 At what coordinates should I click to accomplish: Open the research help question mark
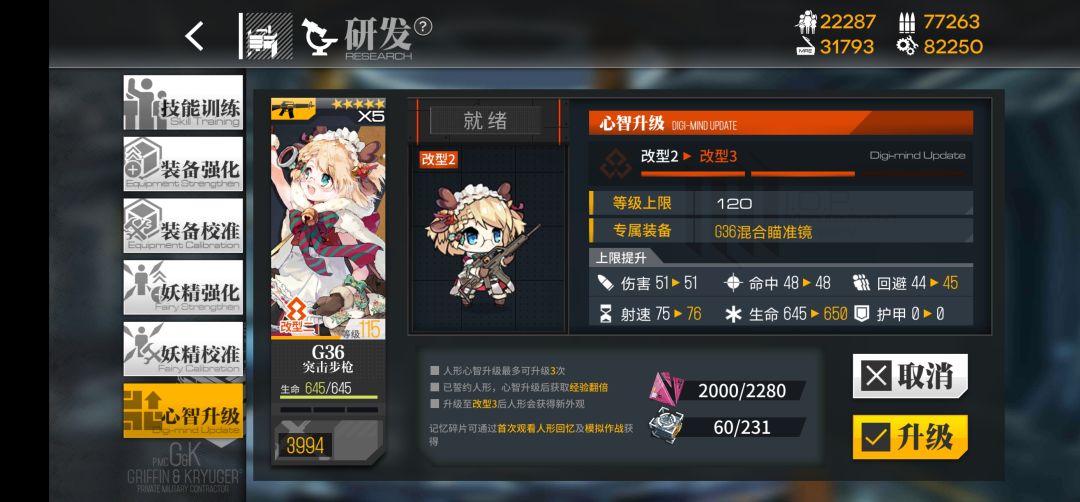tap(424, 26)
